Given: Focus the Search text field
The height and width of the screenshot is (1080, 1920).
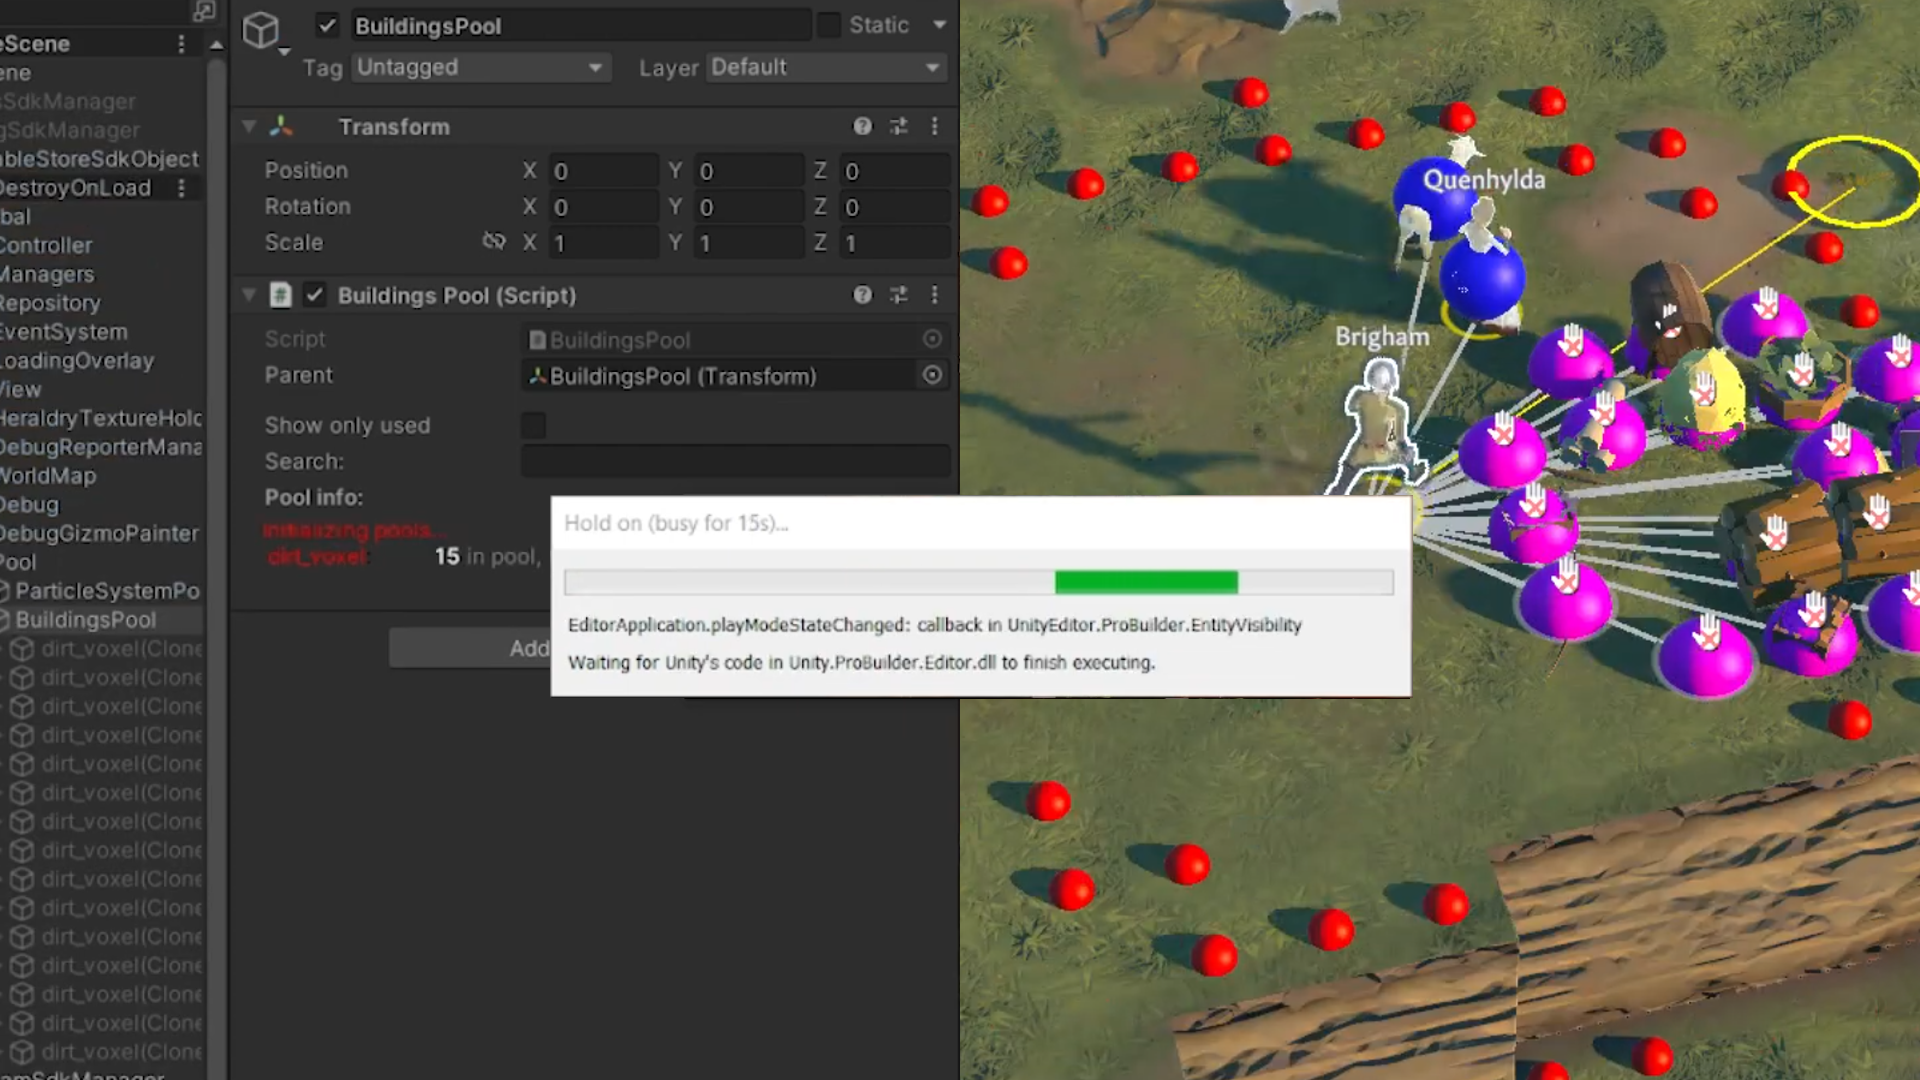Looking at the screenshot, I should coord(735,461).
